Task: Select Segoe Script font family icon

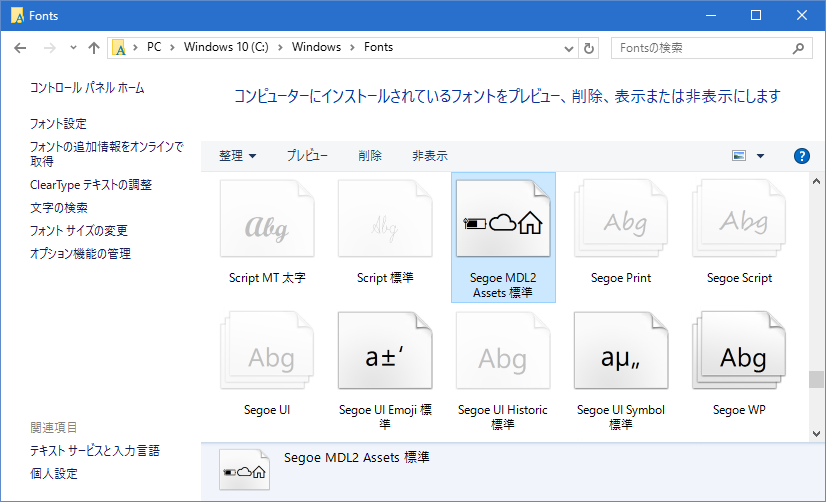Action: tap(739, 219)
